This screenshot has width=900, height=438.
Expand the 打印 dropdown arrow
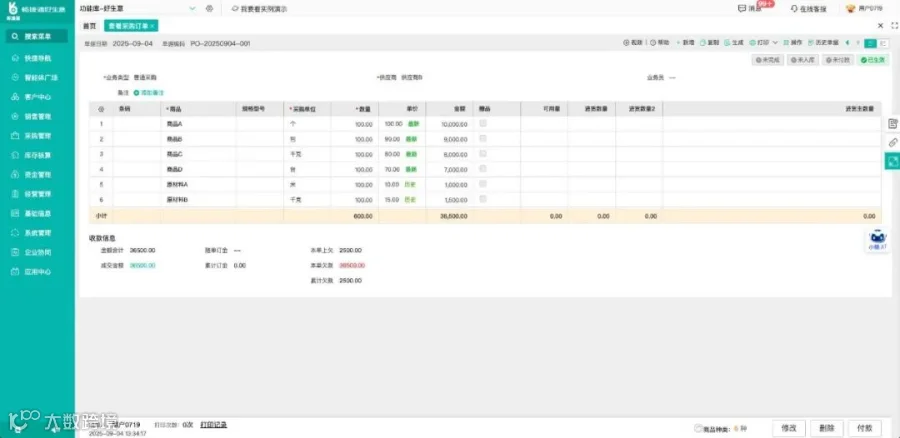775,43
